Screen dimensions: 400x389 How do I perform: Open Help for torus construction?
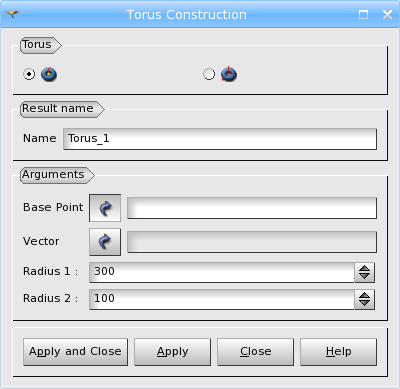coord(339,352)
